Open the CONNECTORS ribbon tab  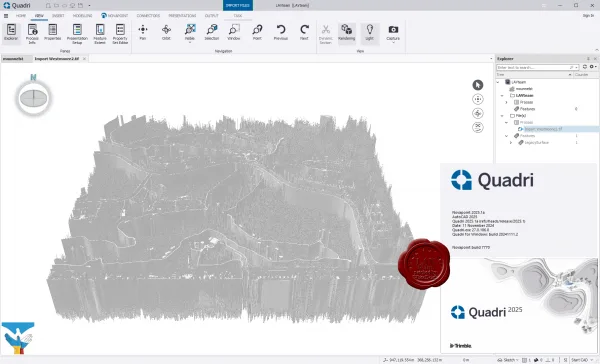(x=148, y=16)
